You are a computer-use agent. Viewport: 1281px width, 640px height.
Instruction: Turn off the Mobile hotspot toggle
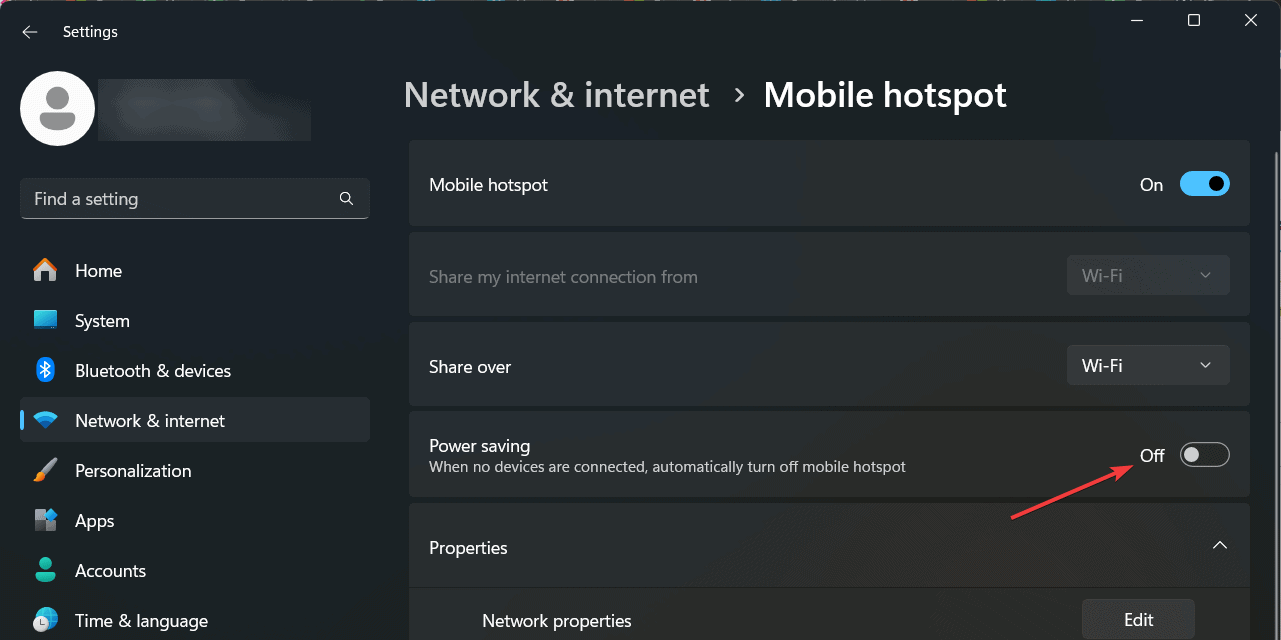click(x=1204, y=184)
